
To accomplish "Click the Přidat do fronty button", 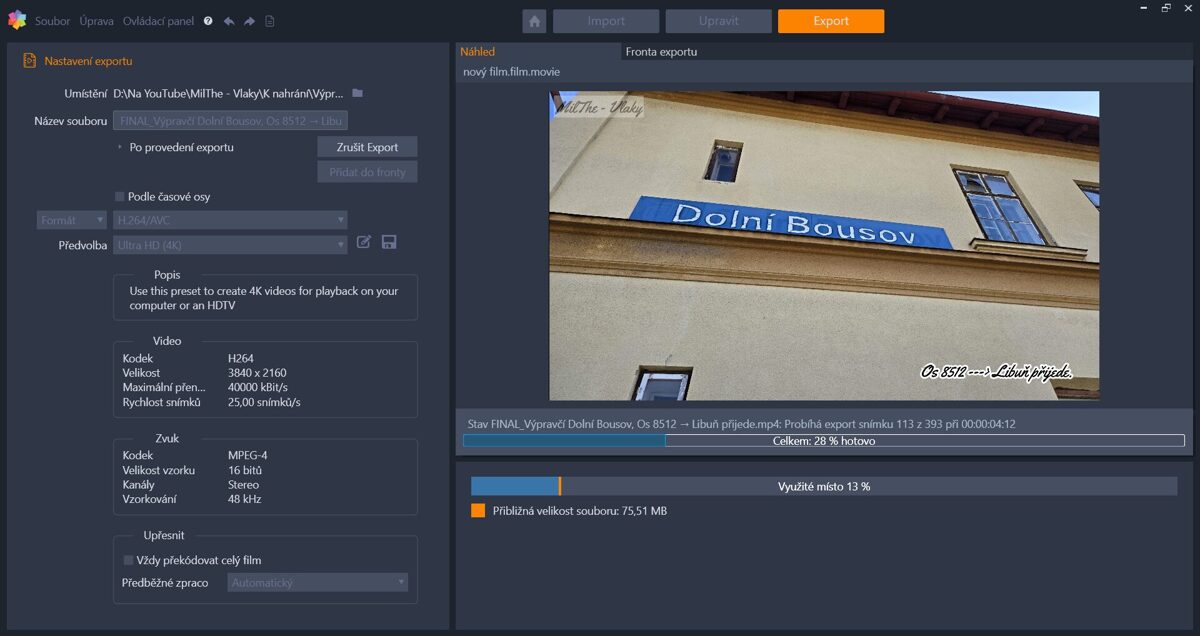I will tap(368, 172).
